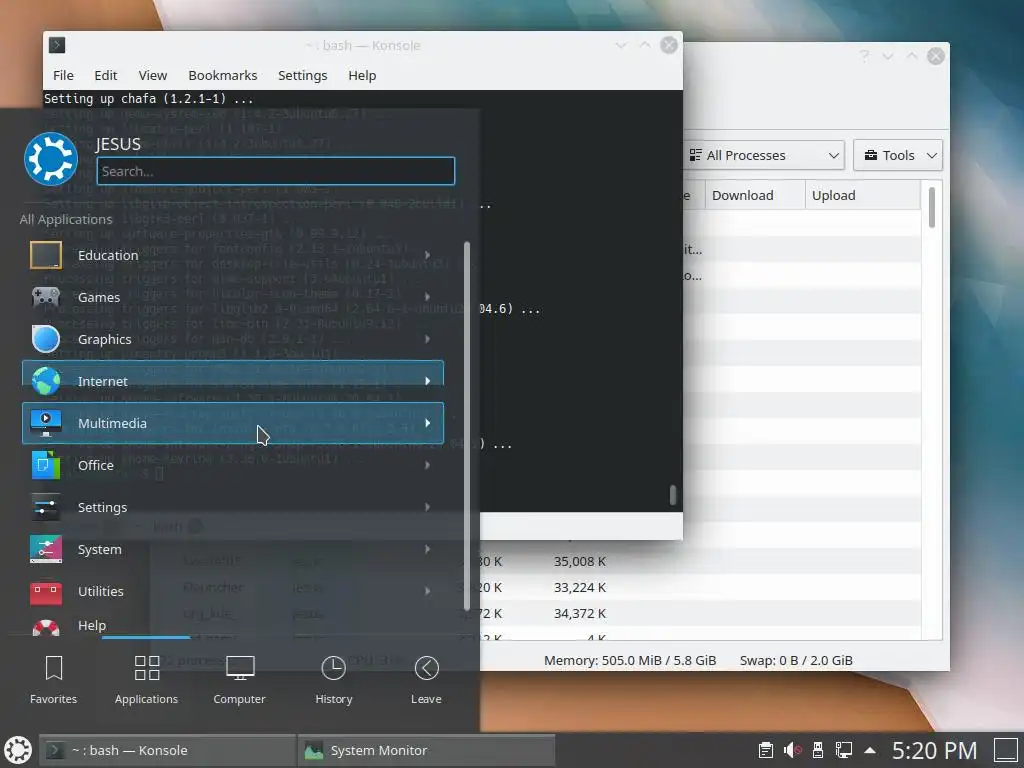Open the removable devices tray icon
The image size is (1024, 768).
pyautogui.click(x=818, y=750)
